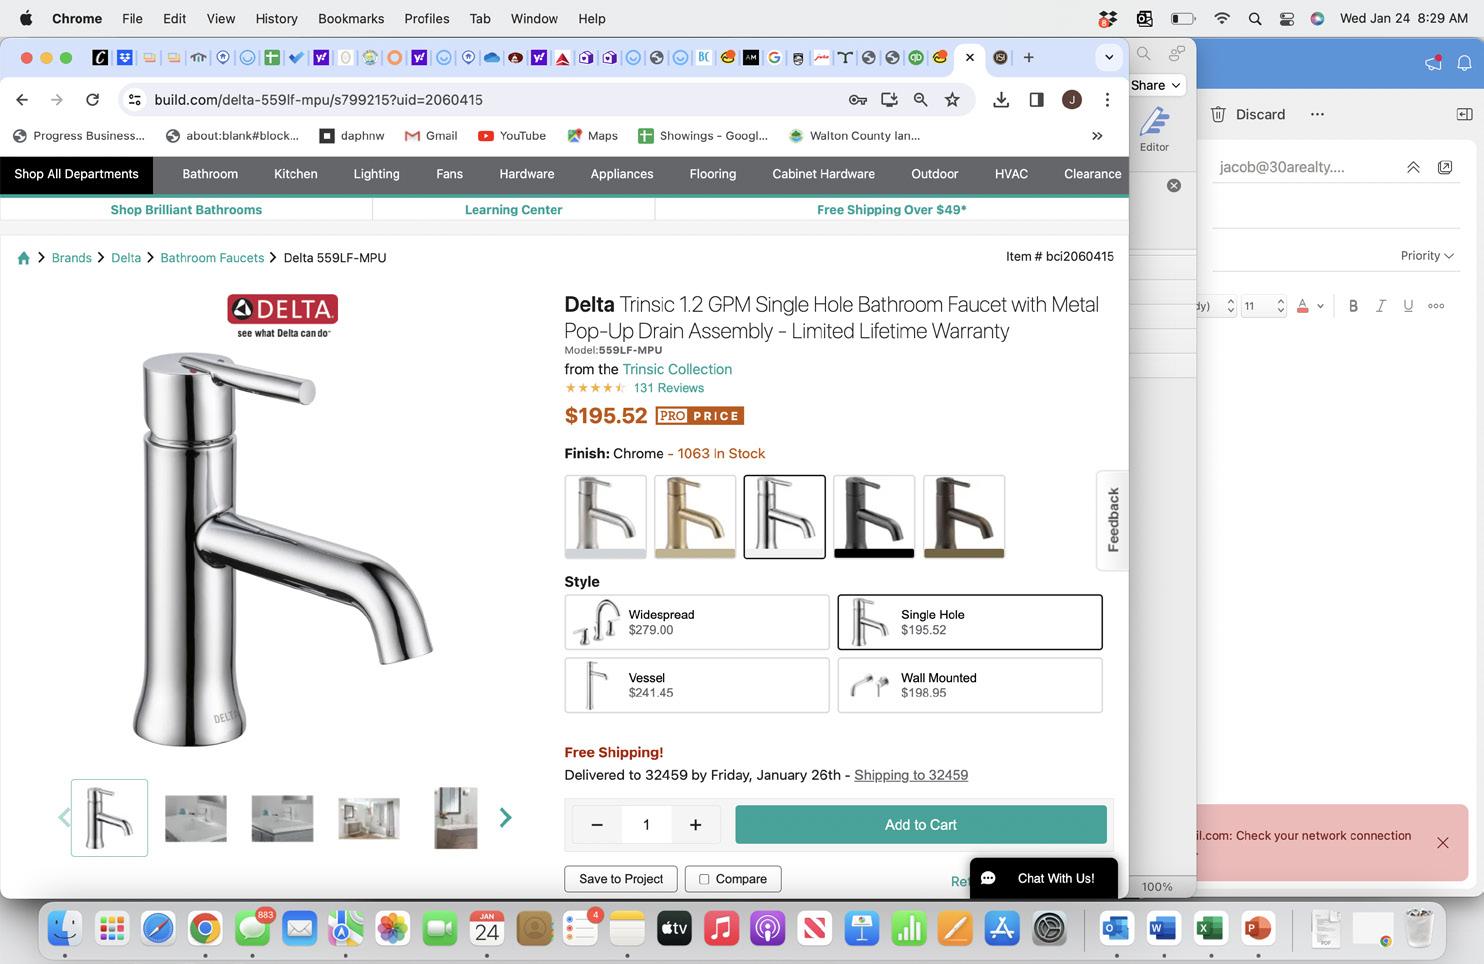Viewport: 1484px width, 964px height.
Task: Show more bookmarks chevron
Action: point(1097,136)
